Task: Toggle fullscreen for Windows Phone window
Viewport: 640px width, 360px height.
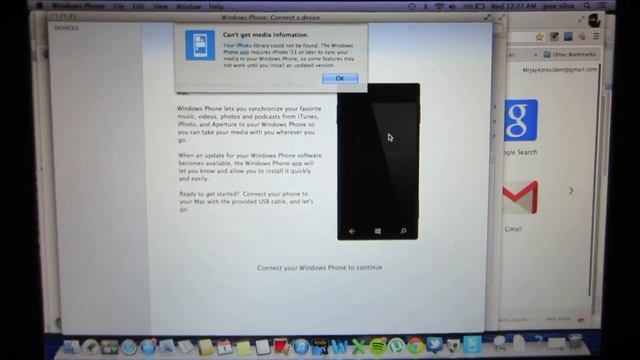Action: click(x=487, y=17)
